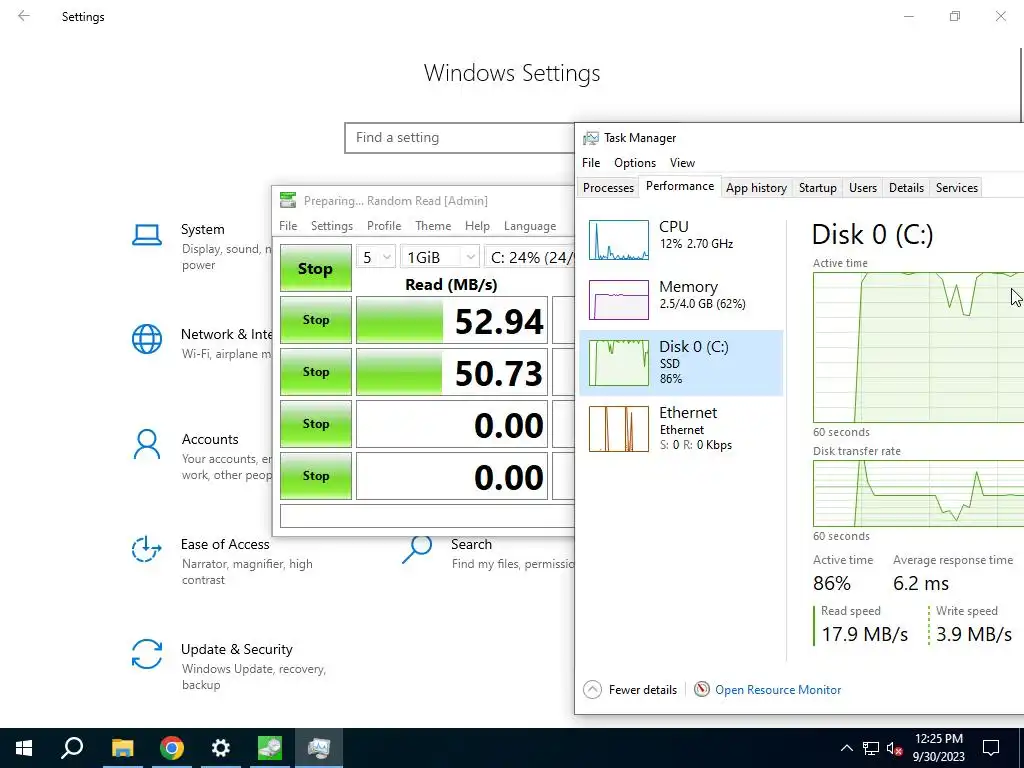Collapse Task Manager with Fewer details arrow
This screenshot has width=1024, height=768.
(x=592, y=690)
